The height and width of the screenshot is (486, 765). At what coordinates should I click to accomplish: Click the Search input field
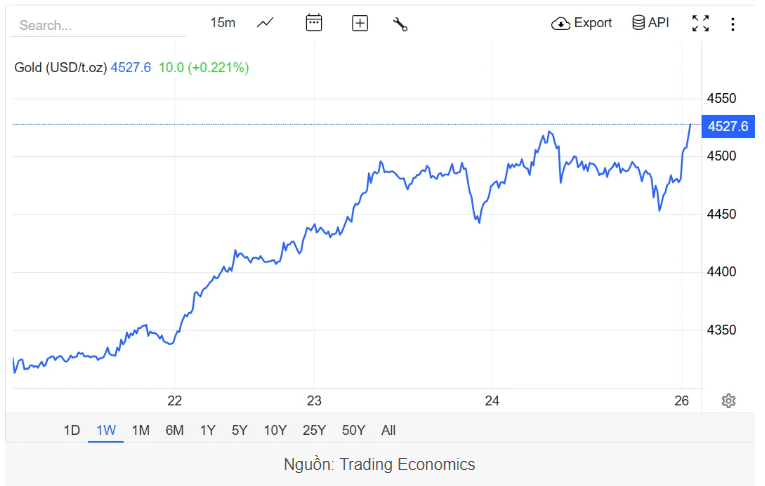point(100,25)
